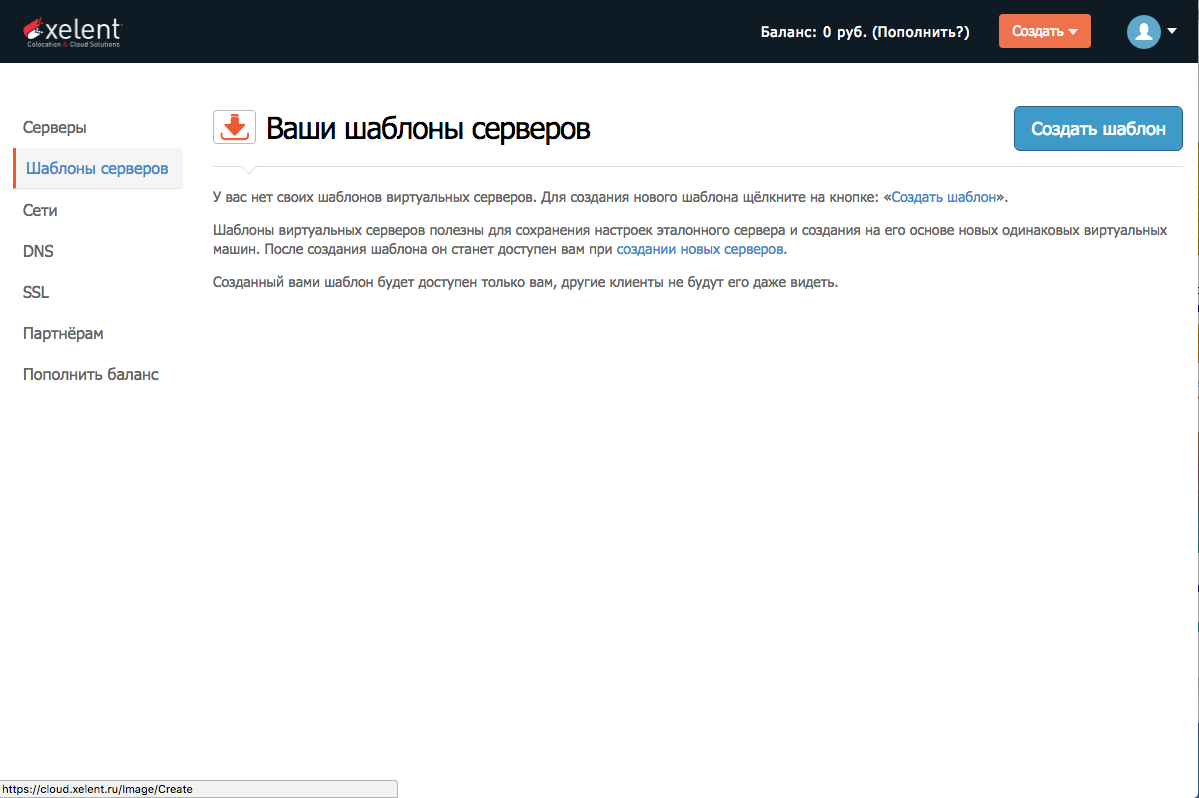The width and height of the screenshot is (1199, 798).
Task: Open the DNS section from the sidebar
Action: point(38,251)
